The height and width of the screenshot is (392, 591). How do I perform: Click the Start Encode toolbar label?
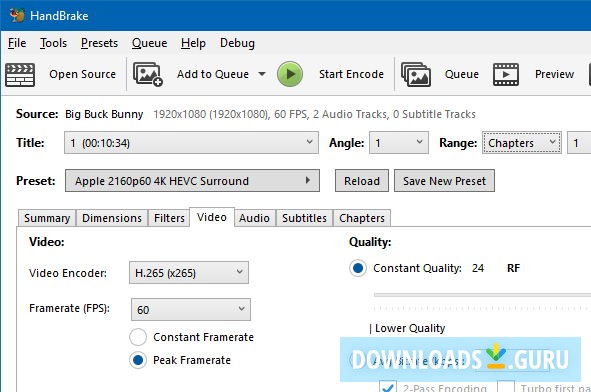(351, 74)
